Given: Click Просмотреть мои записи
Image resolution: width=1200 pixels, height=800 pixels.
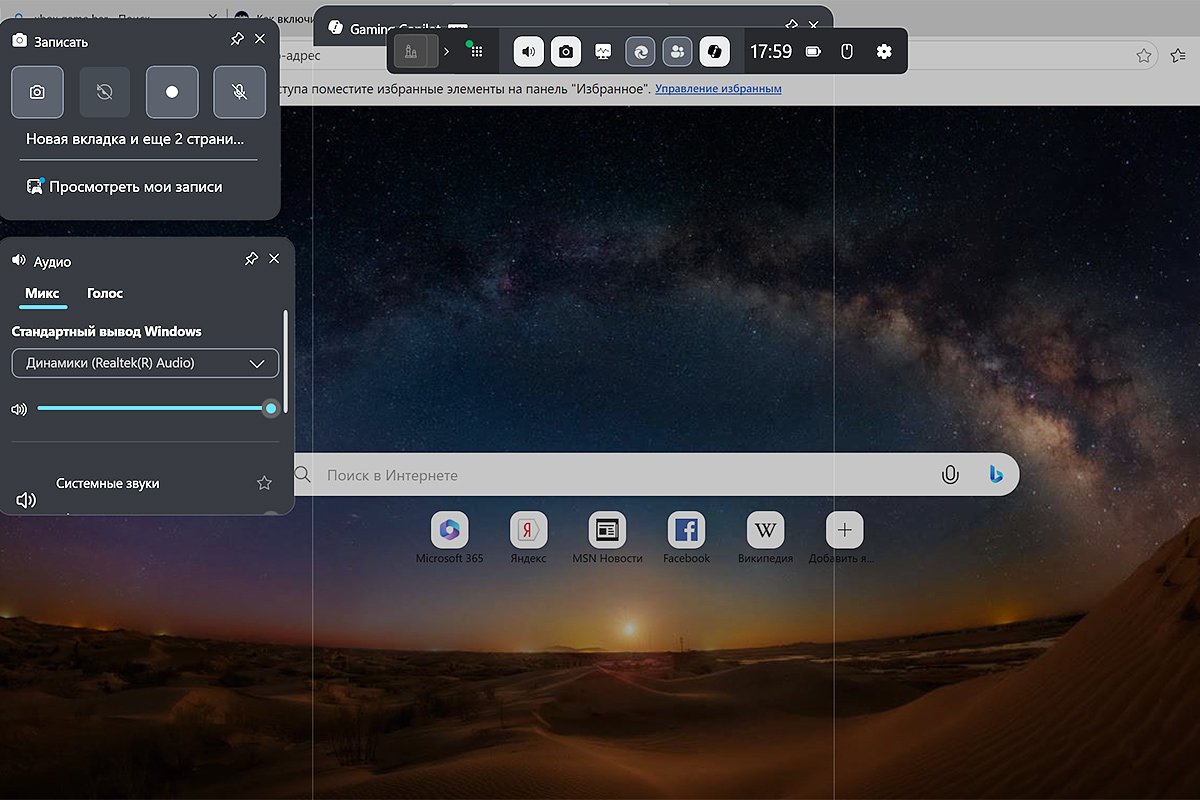Looking at the screenshot, I should tap(135, 187).
